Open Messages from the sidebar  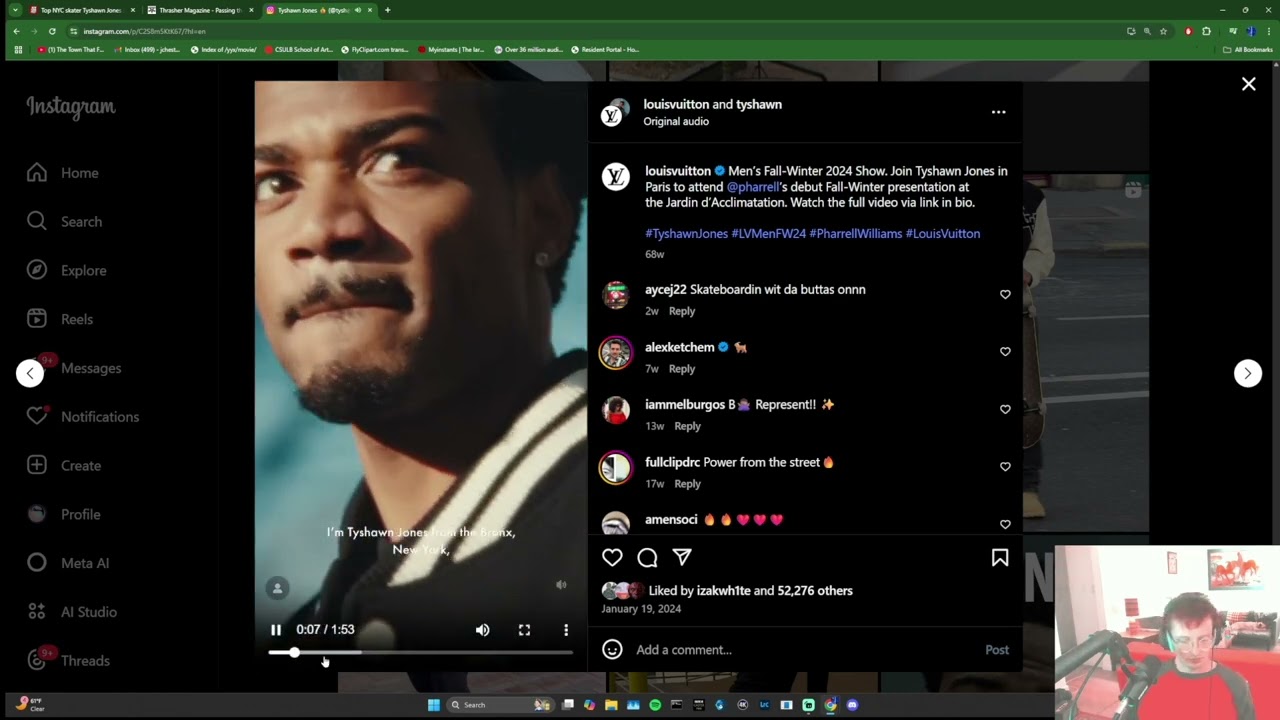click(x=74, y=368)
